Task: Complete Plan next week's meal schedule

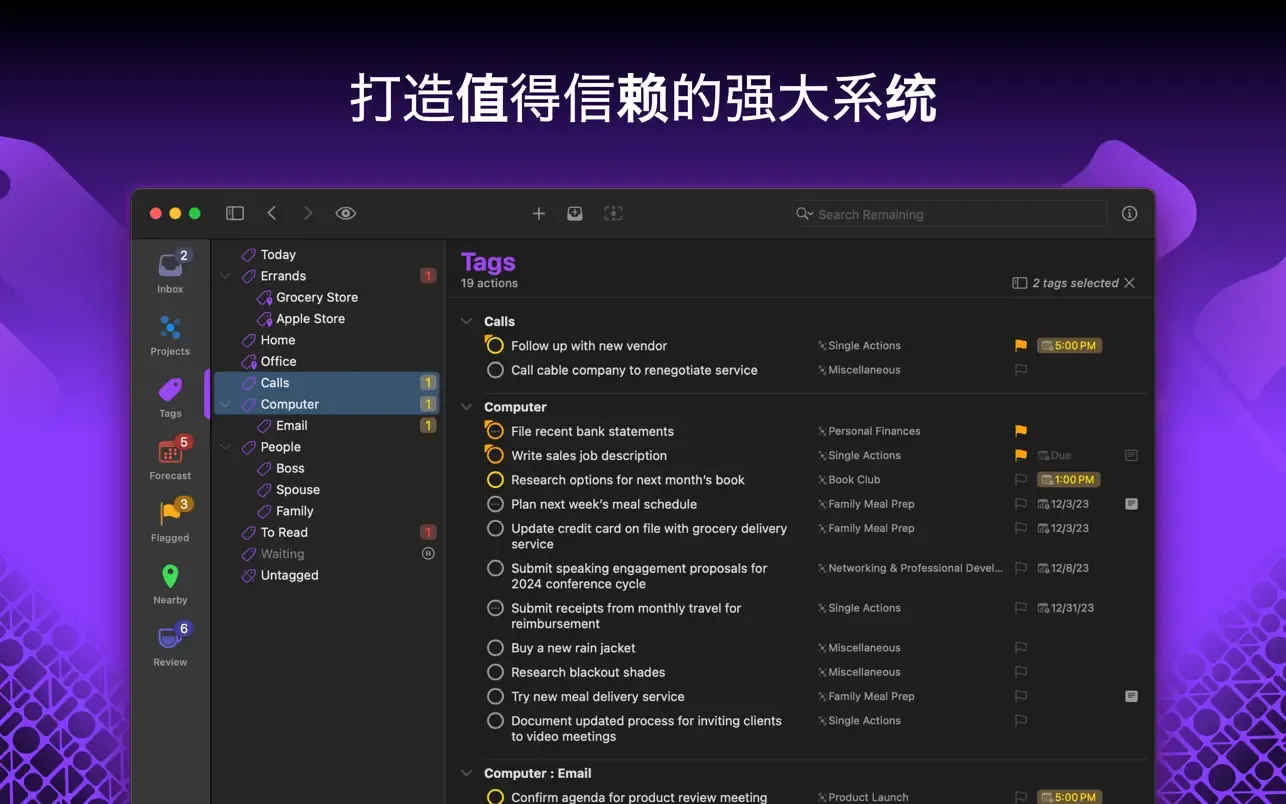Action: [x=495, y=504]
